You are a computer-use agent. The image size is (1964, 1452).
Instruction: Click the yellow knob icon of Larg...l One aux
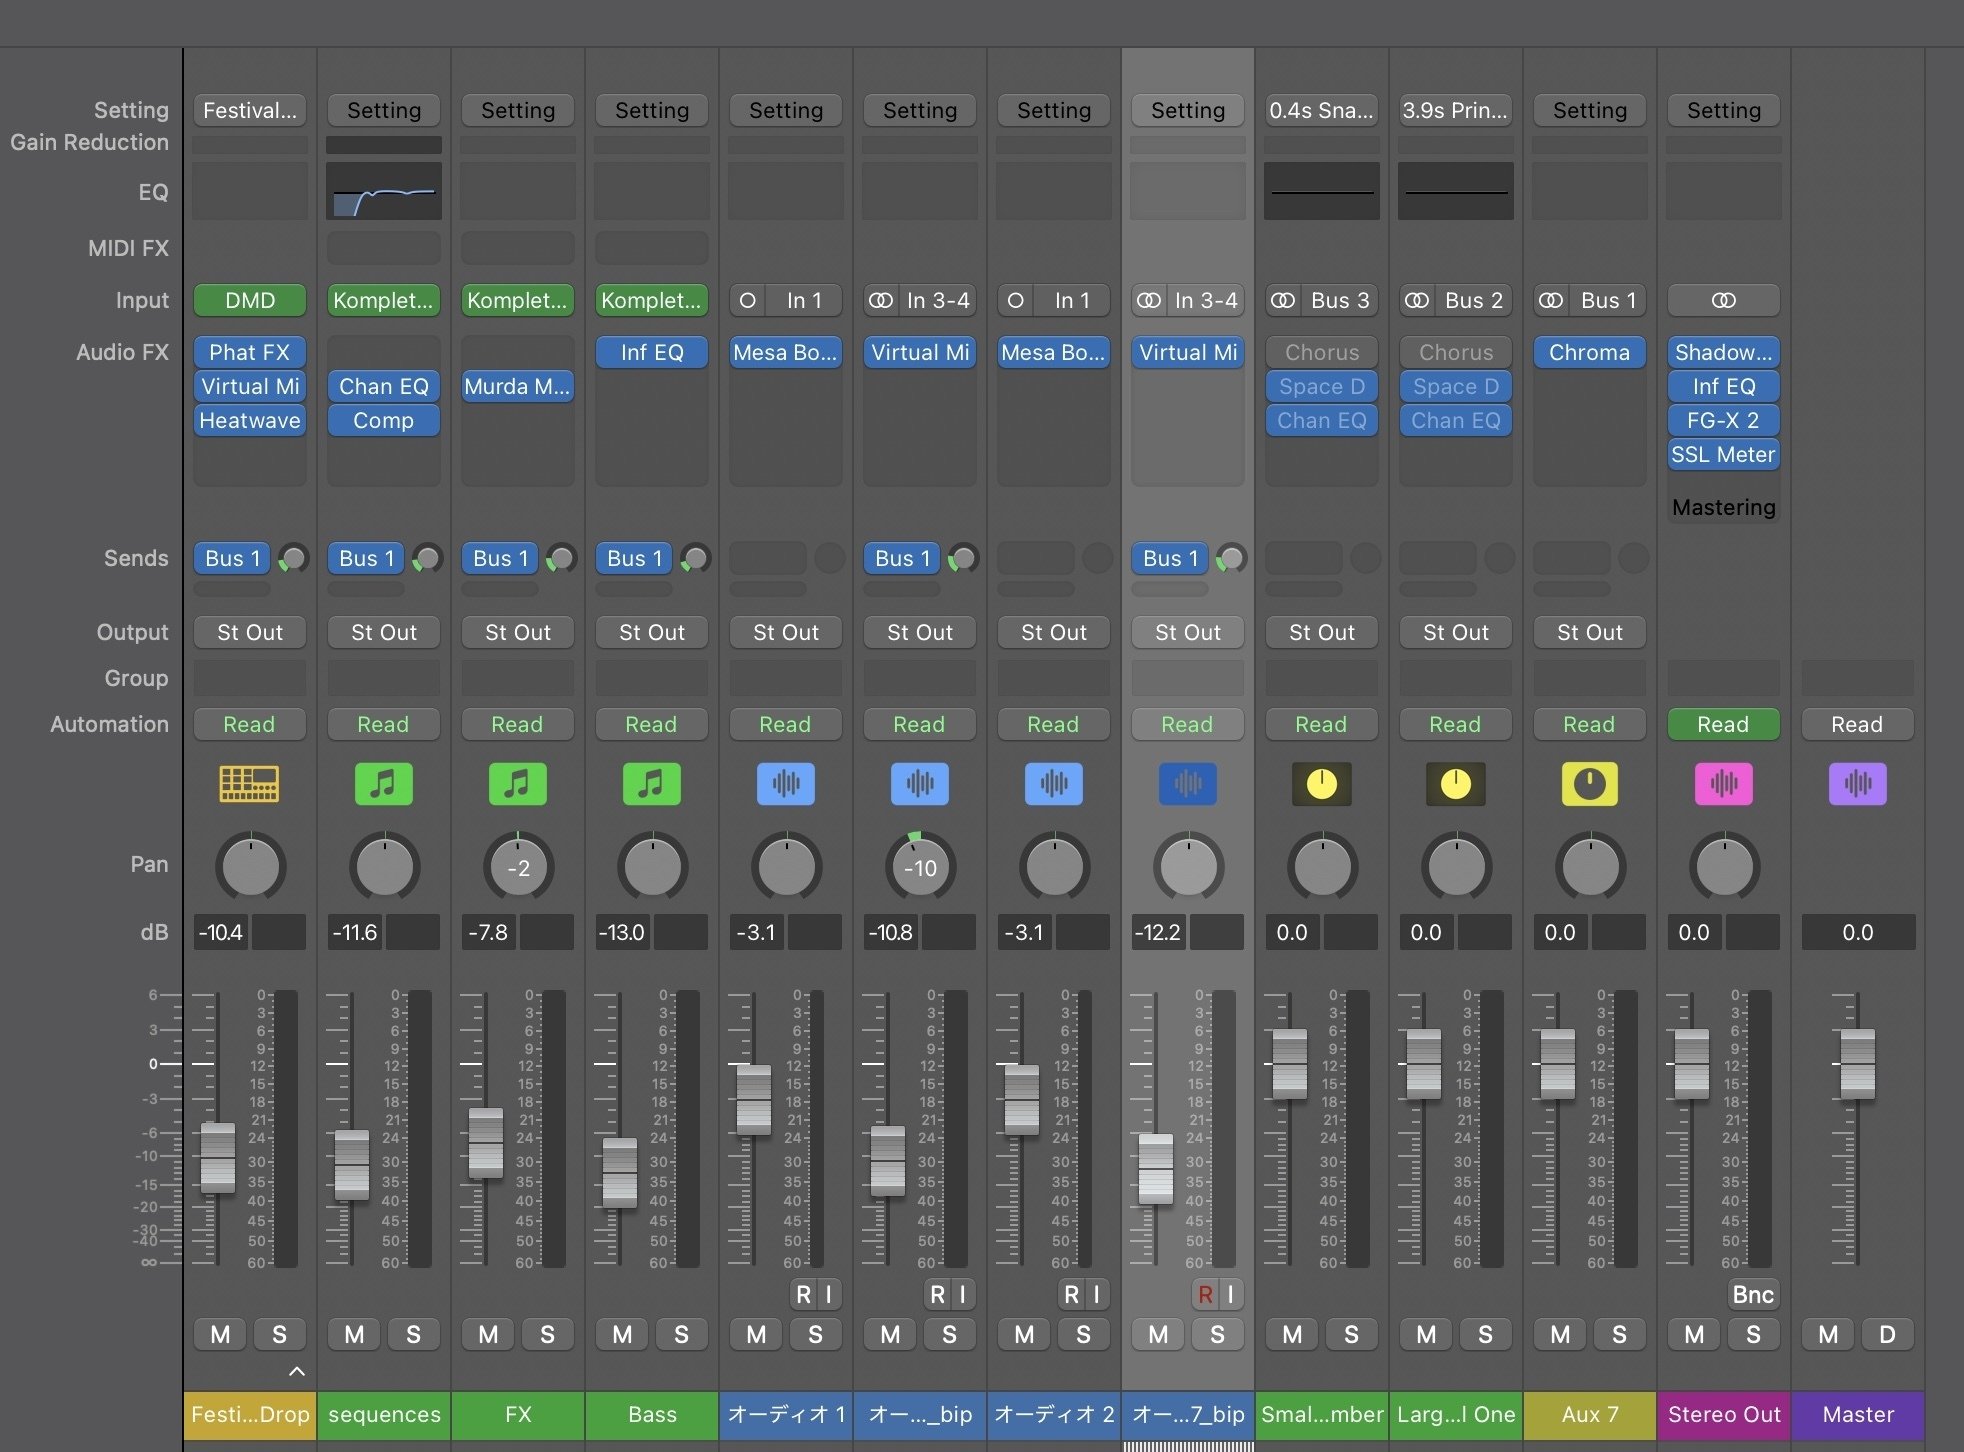coord(1455,784)
